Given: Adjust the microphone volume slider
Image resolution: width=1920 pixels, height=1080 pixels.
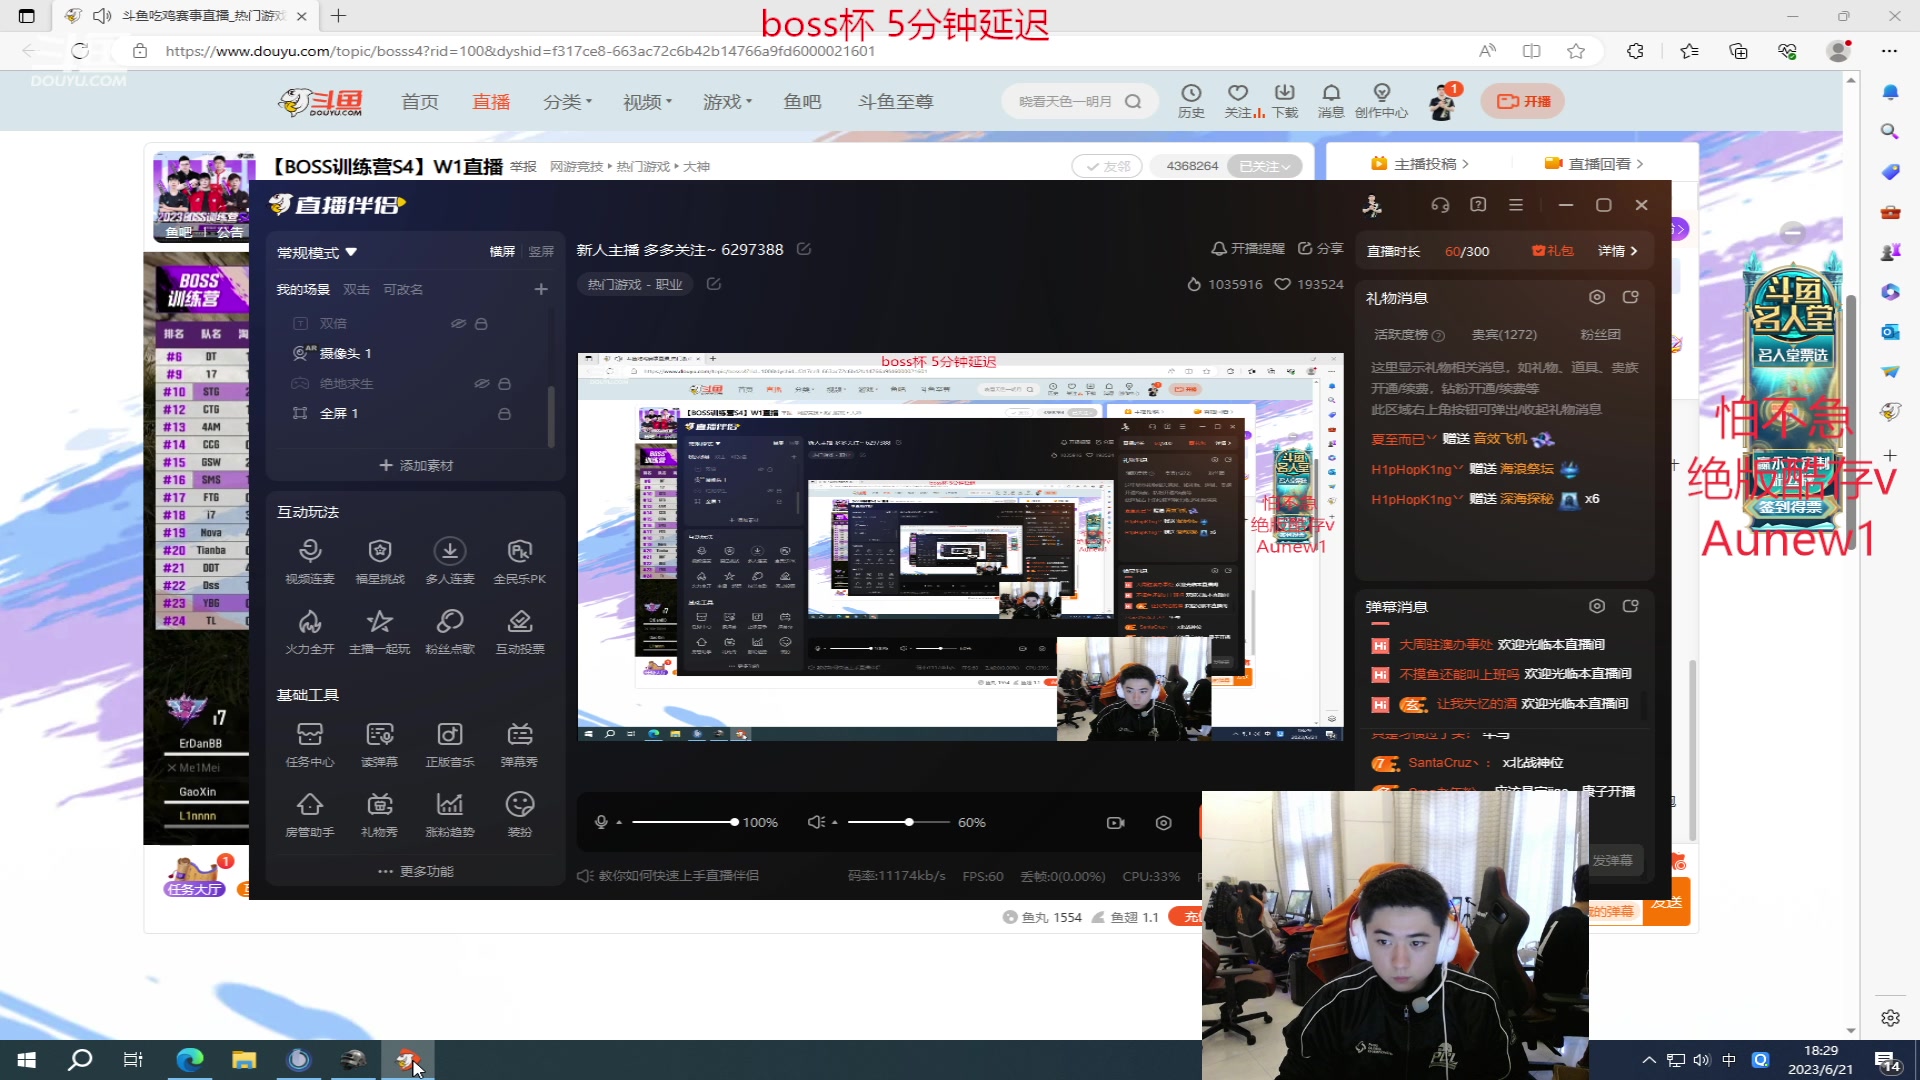Looking at the screenshot, I should 734,823.
